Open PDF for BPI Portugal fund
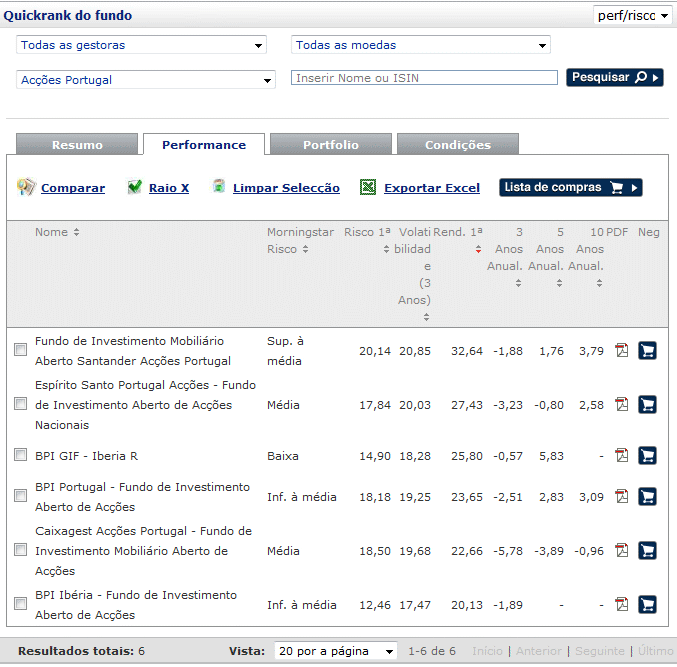677x667 pixels. tap(622, 496)
